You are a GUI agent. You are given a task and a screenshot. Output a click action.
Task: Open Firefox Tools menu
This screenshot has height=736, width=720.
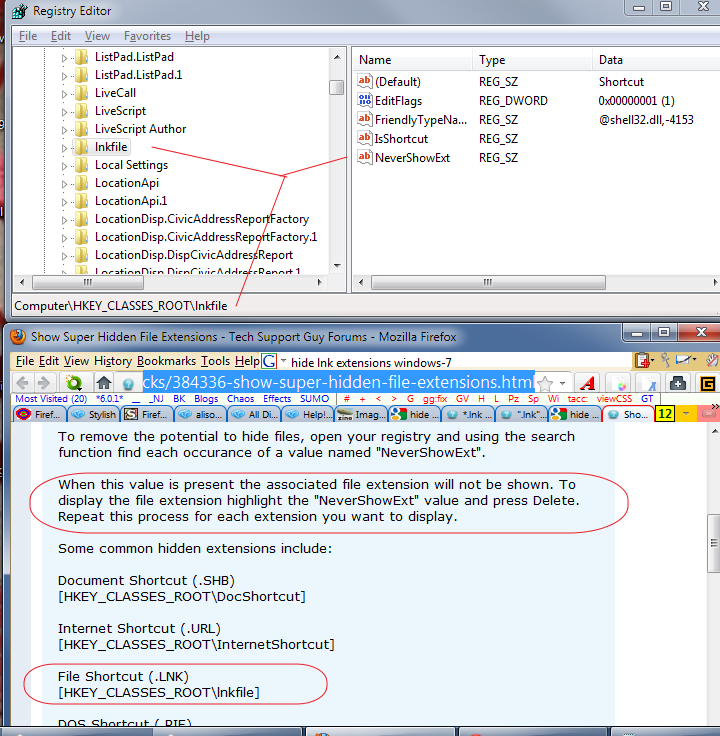tap(215, 361)
